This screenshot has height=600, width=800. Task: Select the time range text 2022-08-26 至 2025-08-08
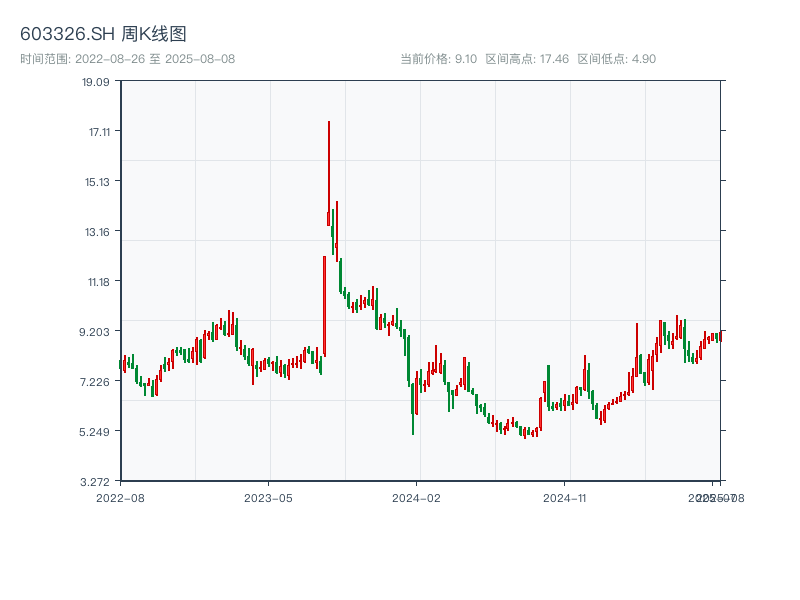[x=155, y=59]
